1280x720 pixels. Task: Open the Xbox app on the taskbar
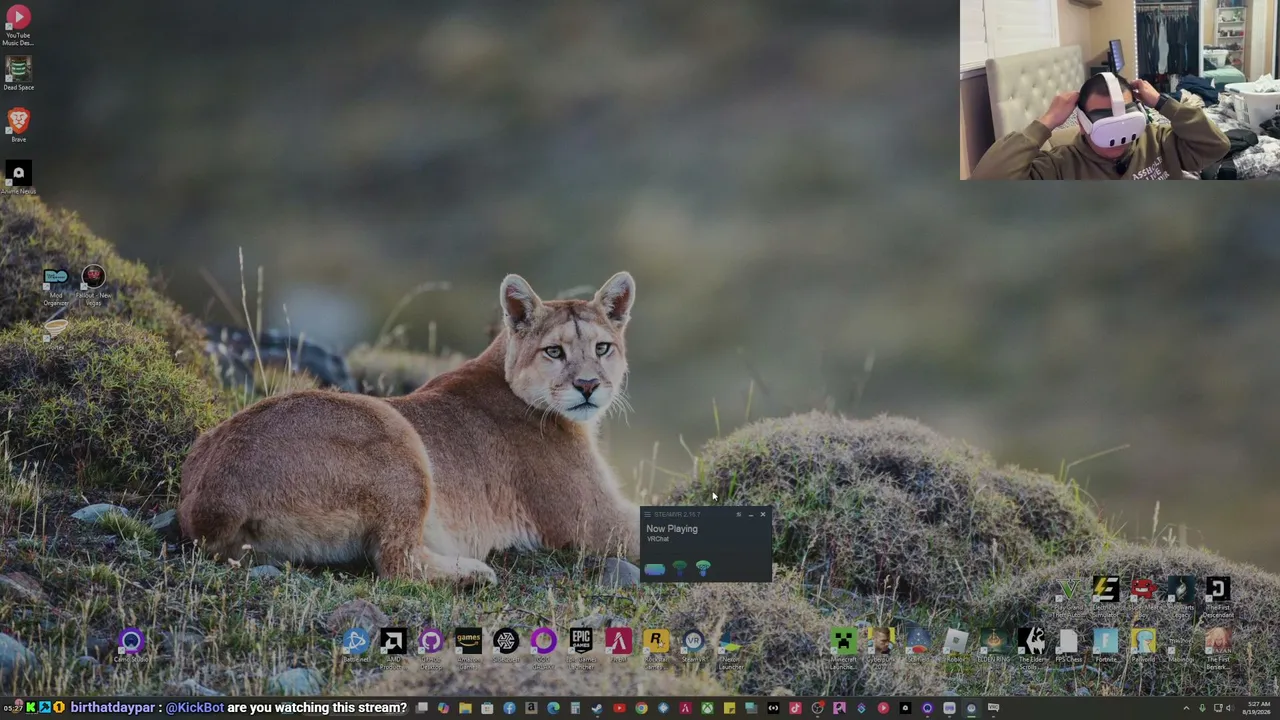707,708
